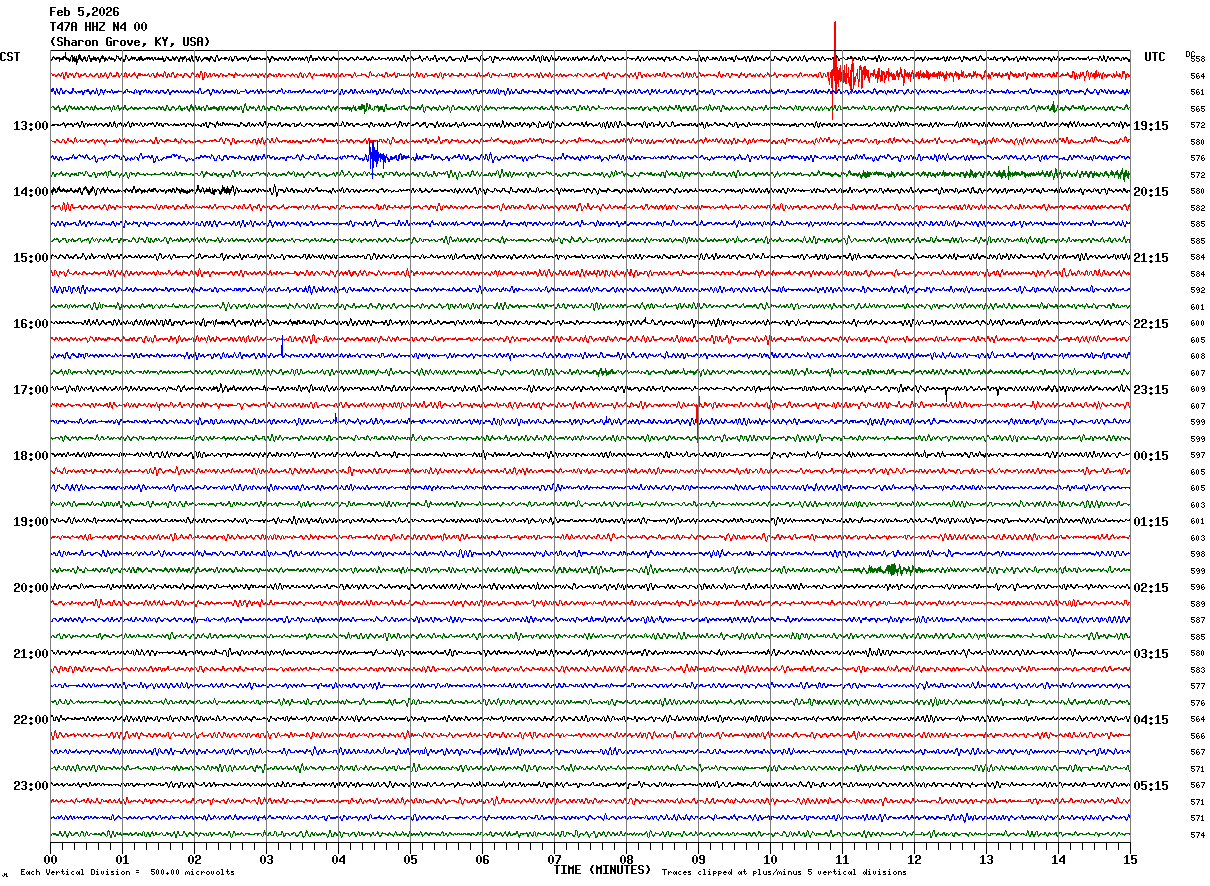Click the '00:15' UTC time label
This screenshot has width=1210, height=886.
click(1151, 456)
